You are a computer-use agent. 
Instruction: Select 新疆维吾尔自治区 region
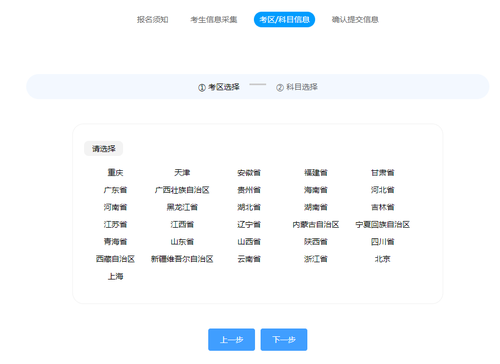(x=182, y=259)
